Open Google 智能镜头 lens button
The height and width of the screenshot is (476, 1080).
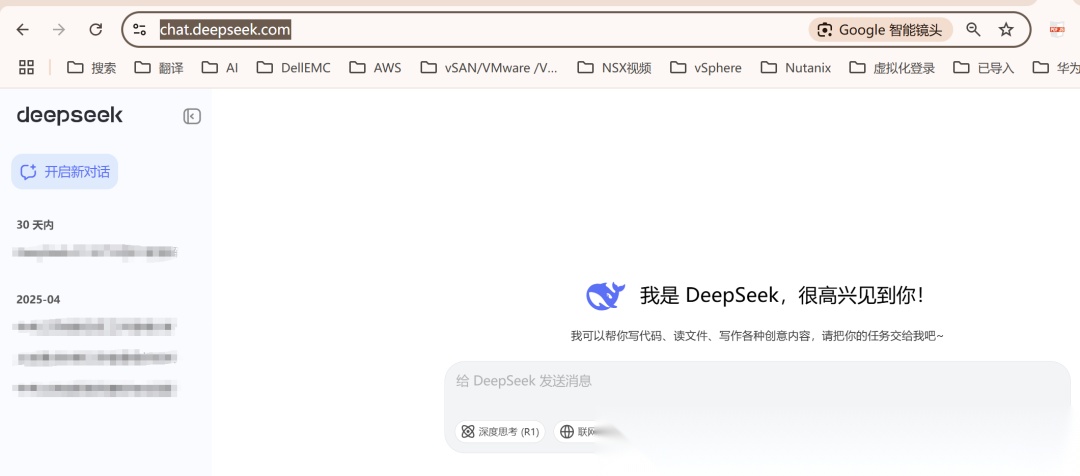tap(880, 30)
